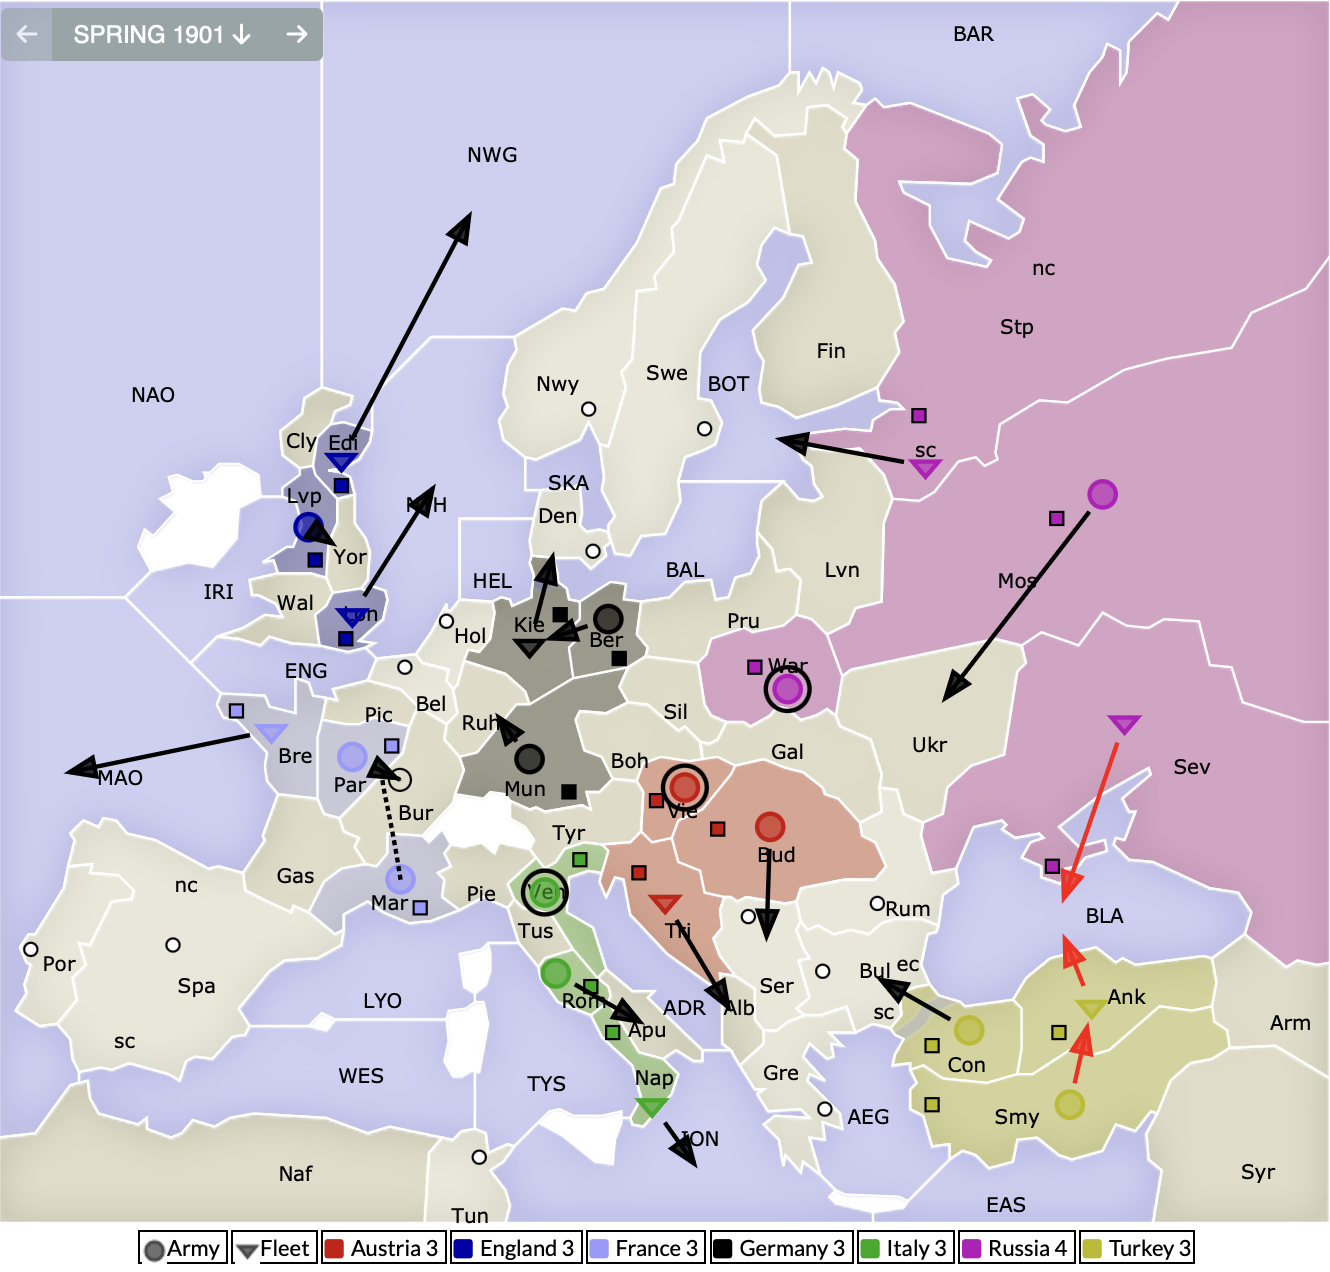1330x1272 pixels.
Task: Click the Russia 4 legend entry
Action: click(x=1017, y=1248)
